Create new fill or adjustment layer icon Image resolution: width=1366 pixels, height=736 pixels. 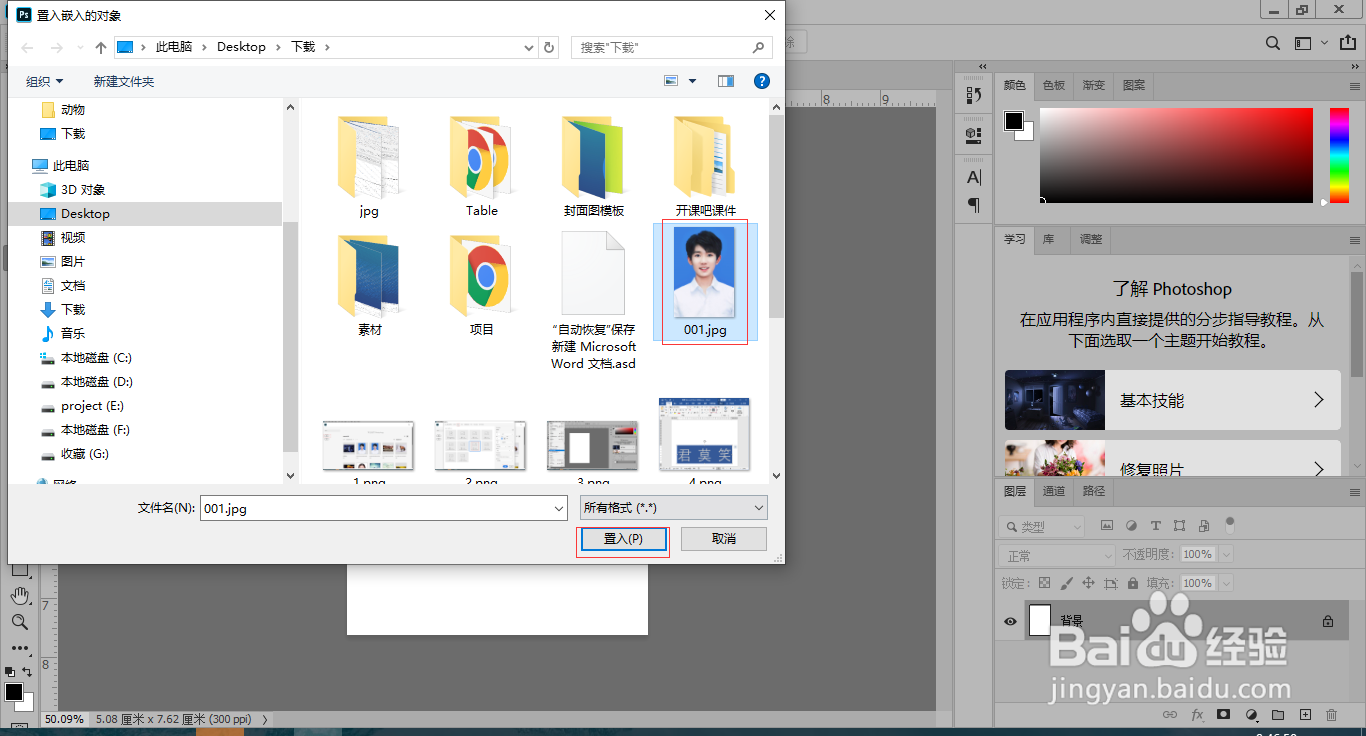click(1251, 715)
